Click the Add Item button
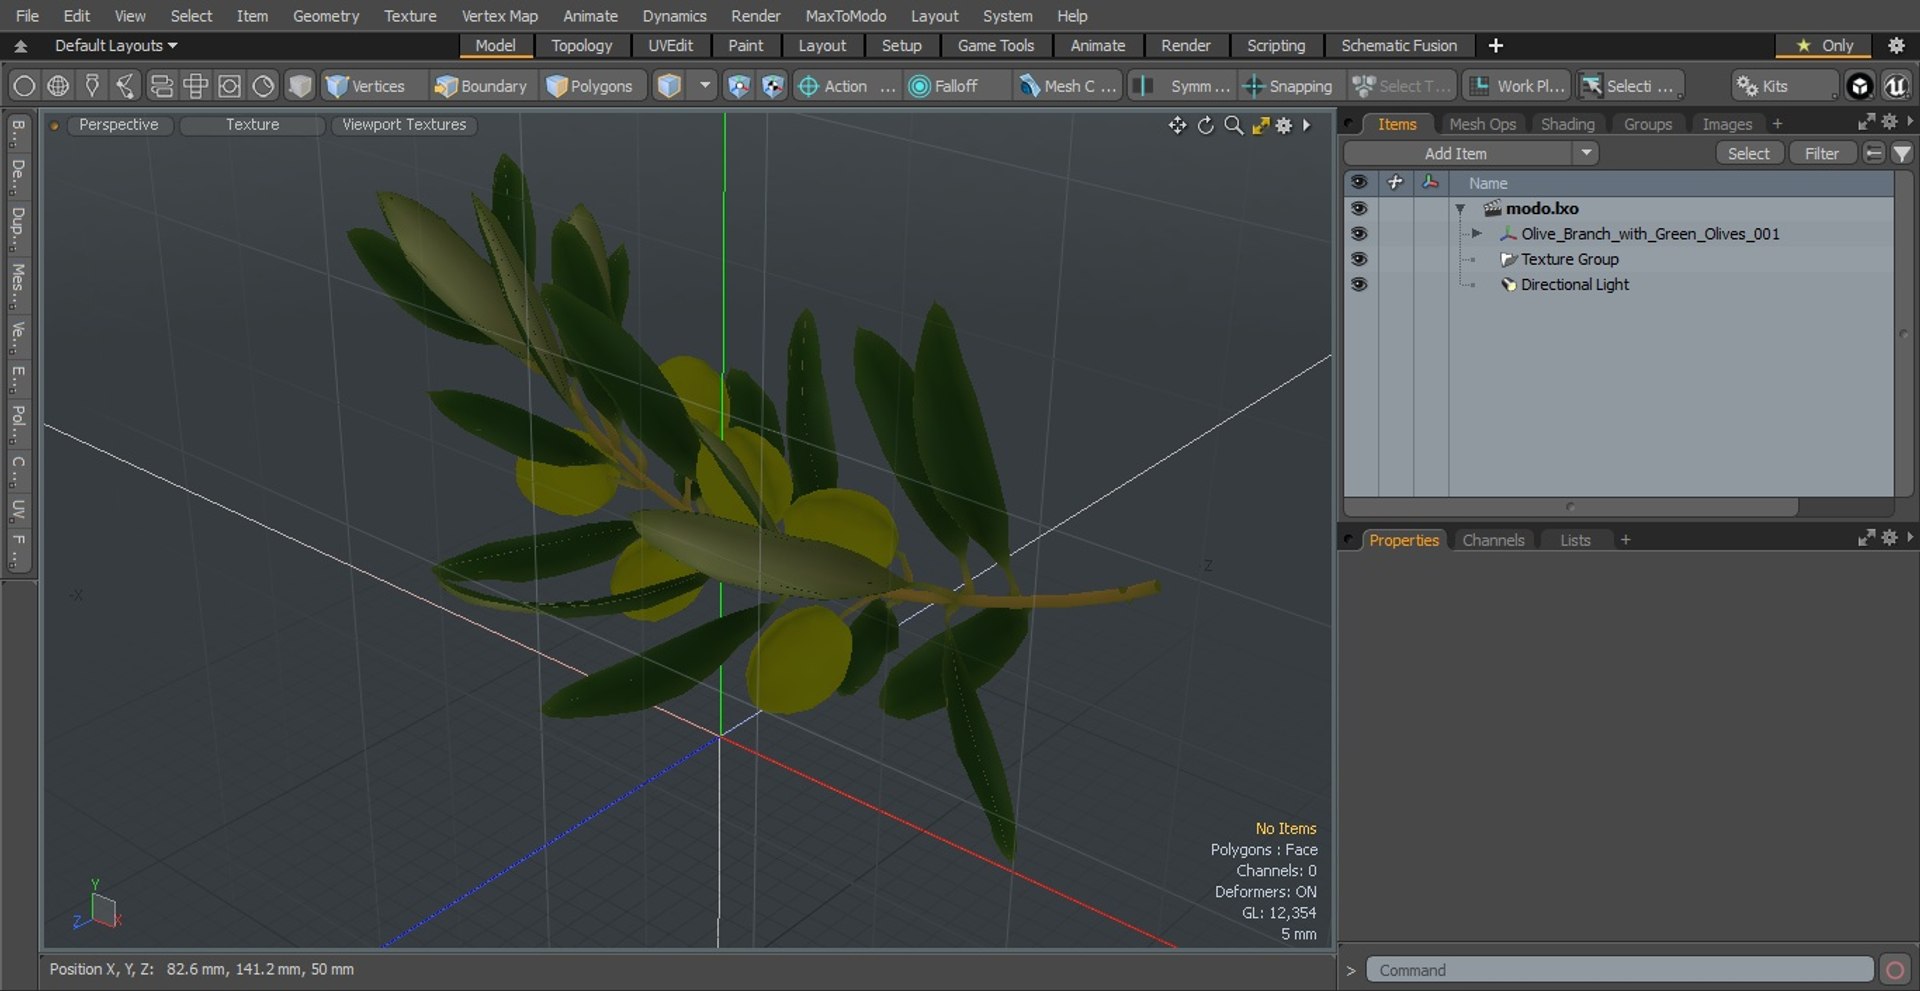The height and width of the screenshot is (991, 1920). [1456, 153]
